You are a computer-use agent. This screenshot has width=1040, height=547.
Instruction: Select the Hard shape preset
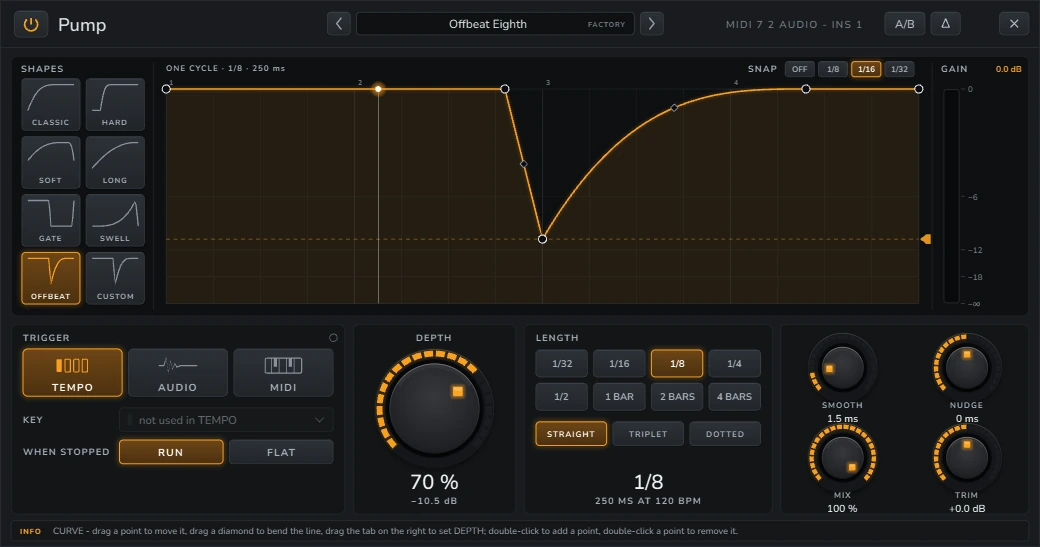pos(115,104)
